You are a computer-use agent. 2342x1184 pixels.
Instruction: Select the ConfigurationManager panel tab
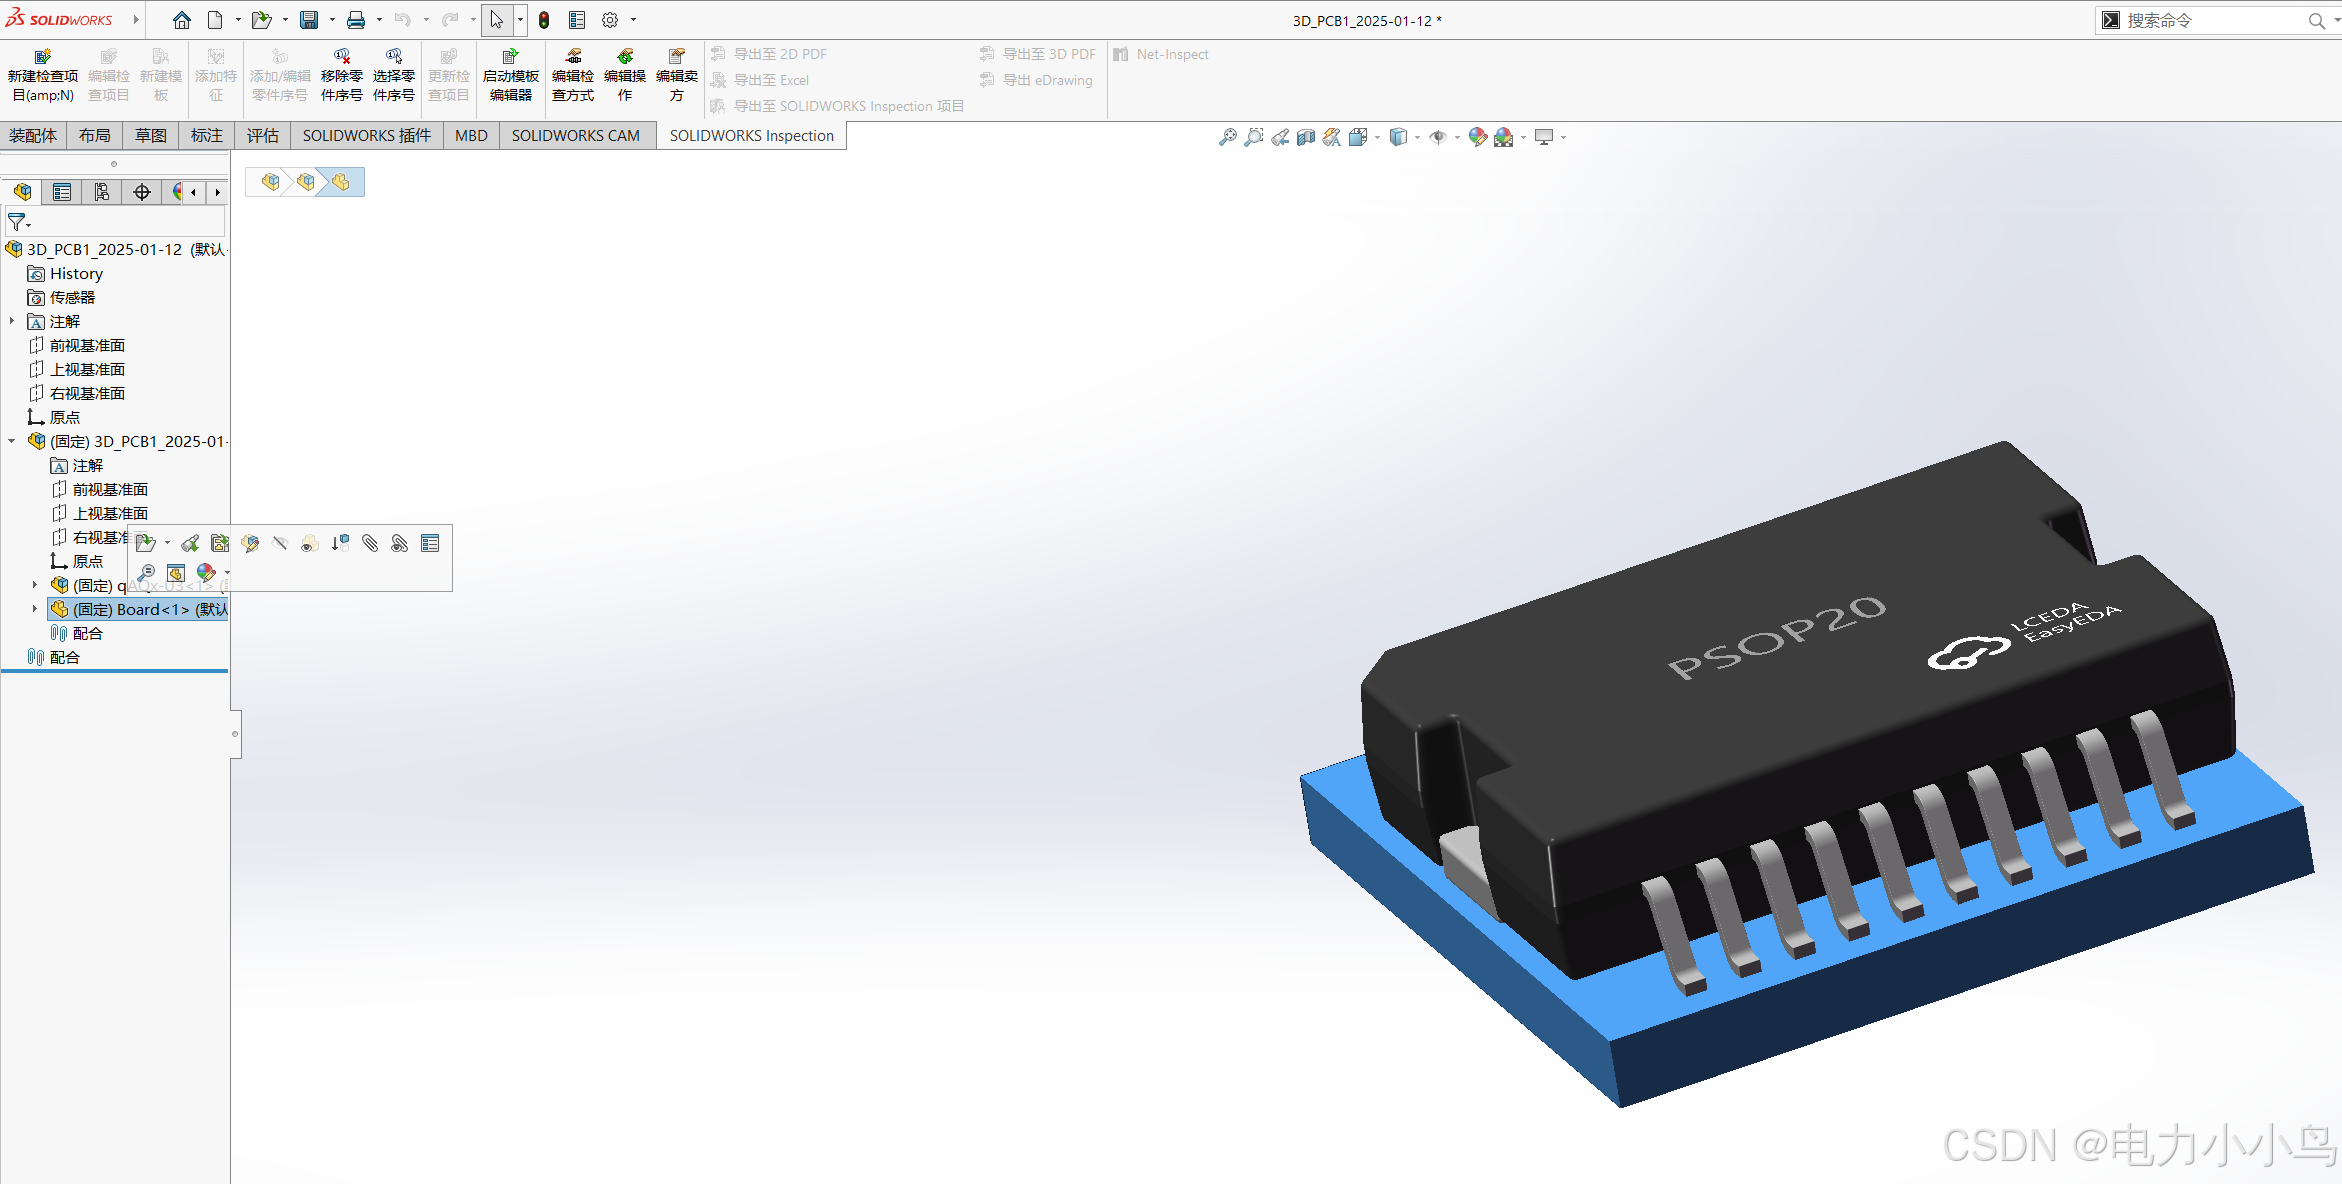102,192
